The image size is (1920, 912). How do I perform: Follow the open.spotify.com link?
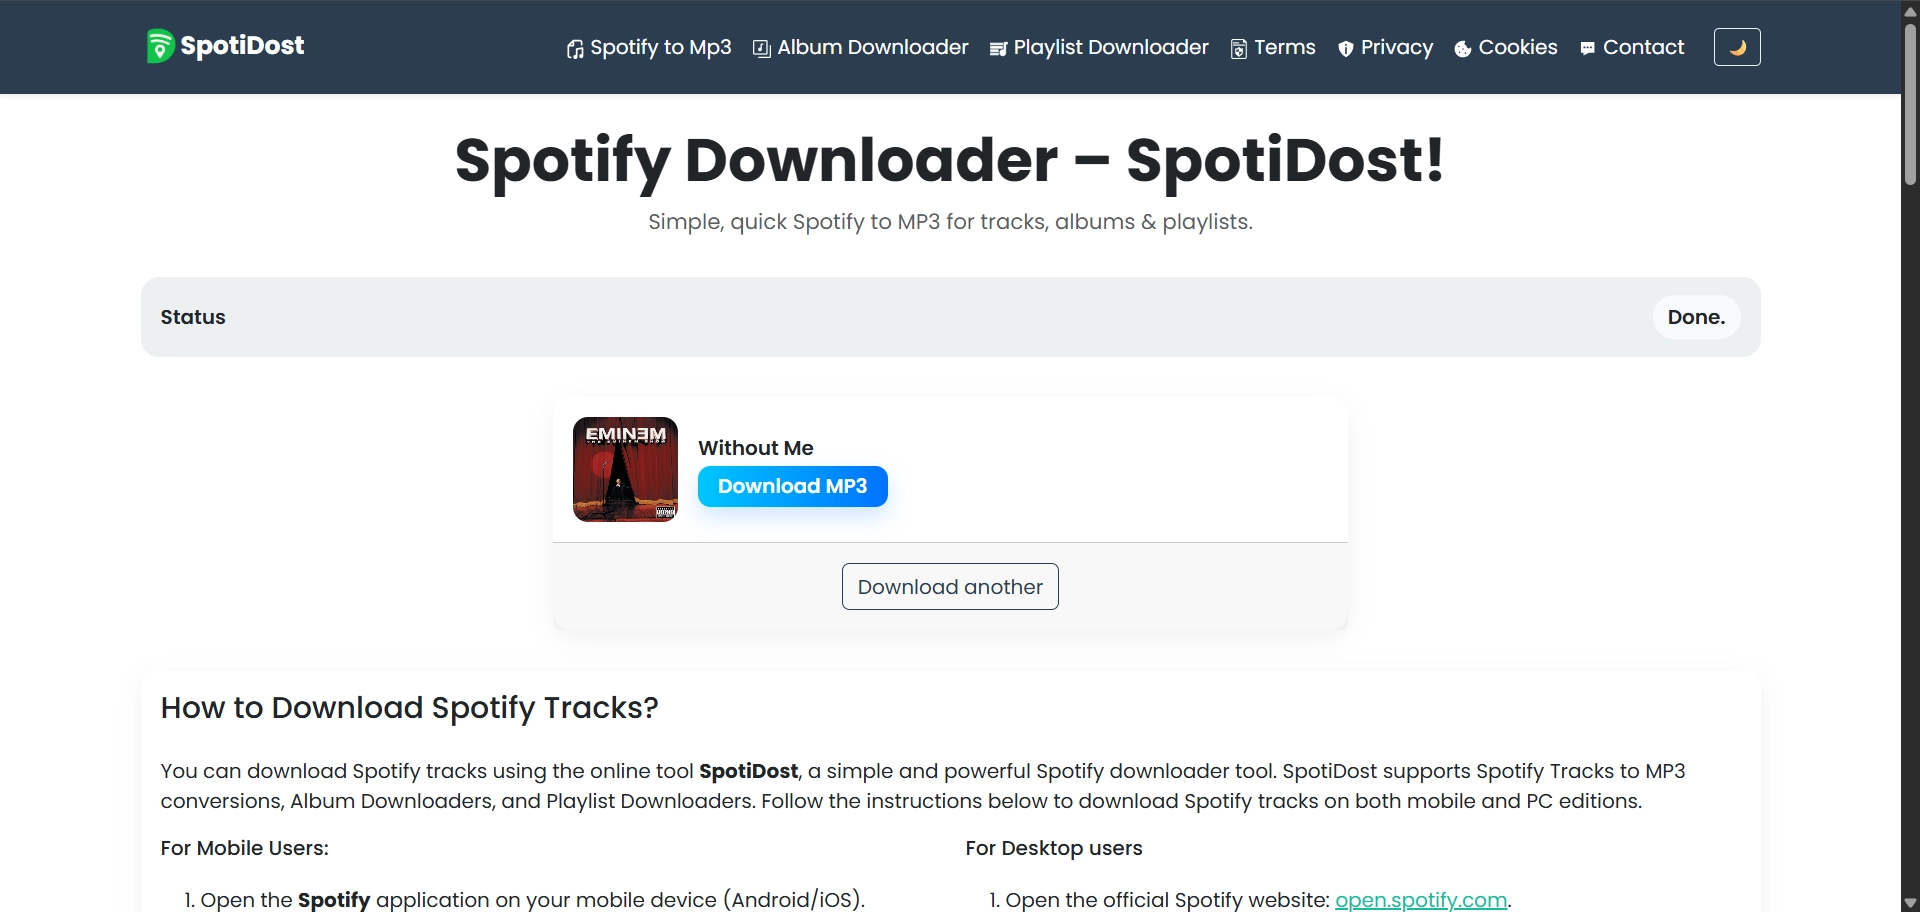click(1421, 899)
